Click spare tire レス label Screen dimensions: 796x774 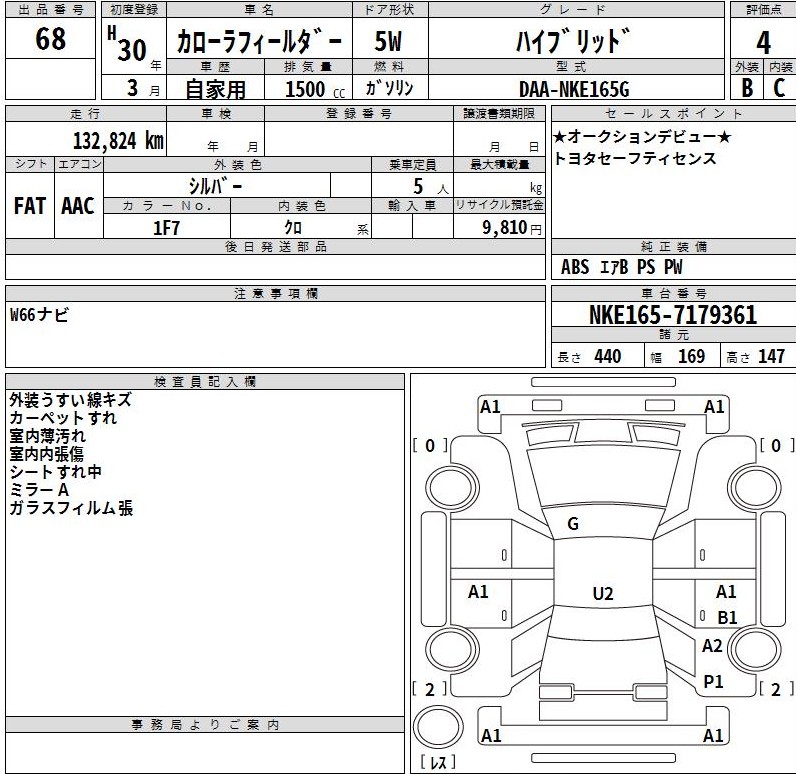439,762
